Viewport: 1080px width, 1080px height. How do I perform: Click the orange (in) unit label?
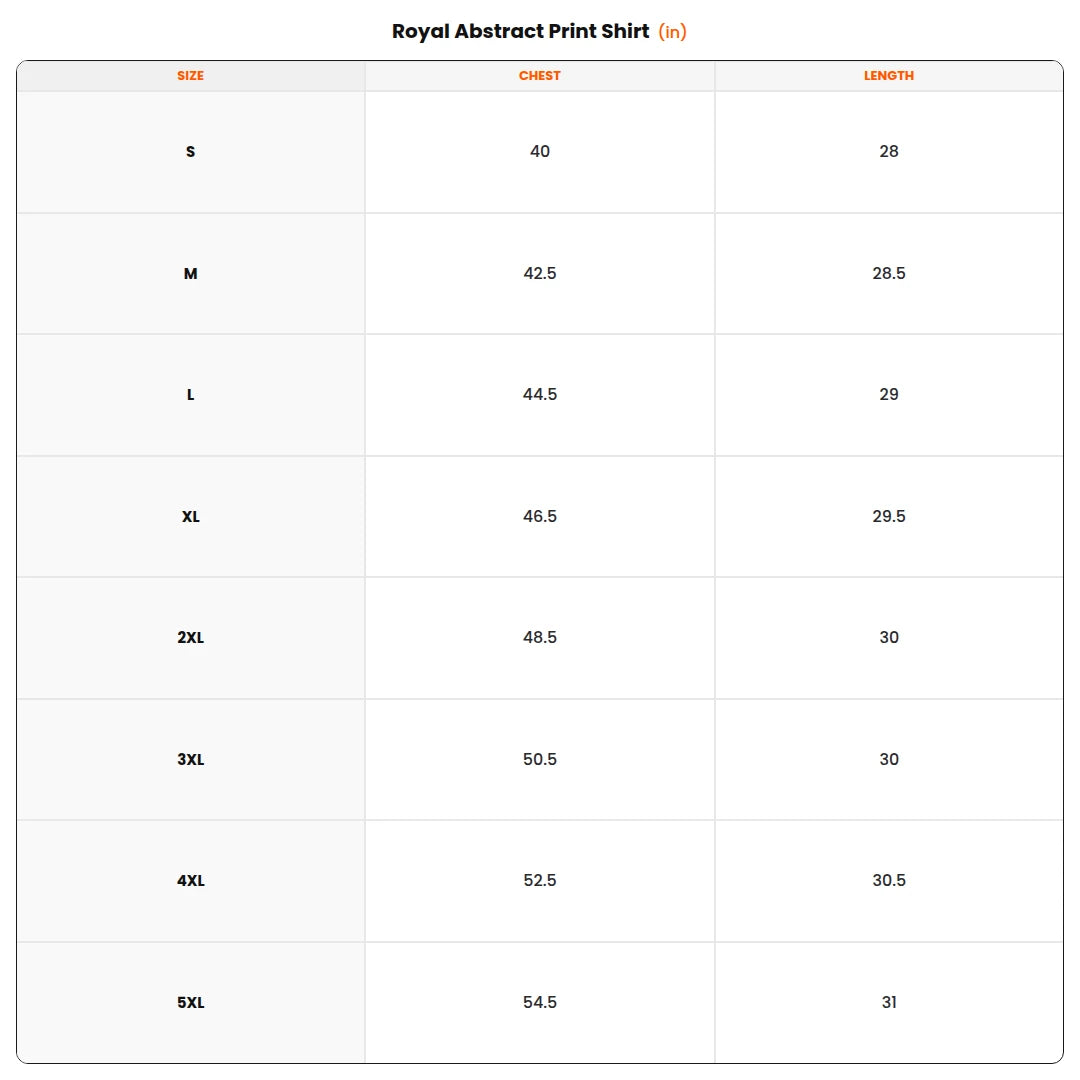click(672, 32)
